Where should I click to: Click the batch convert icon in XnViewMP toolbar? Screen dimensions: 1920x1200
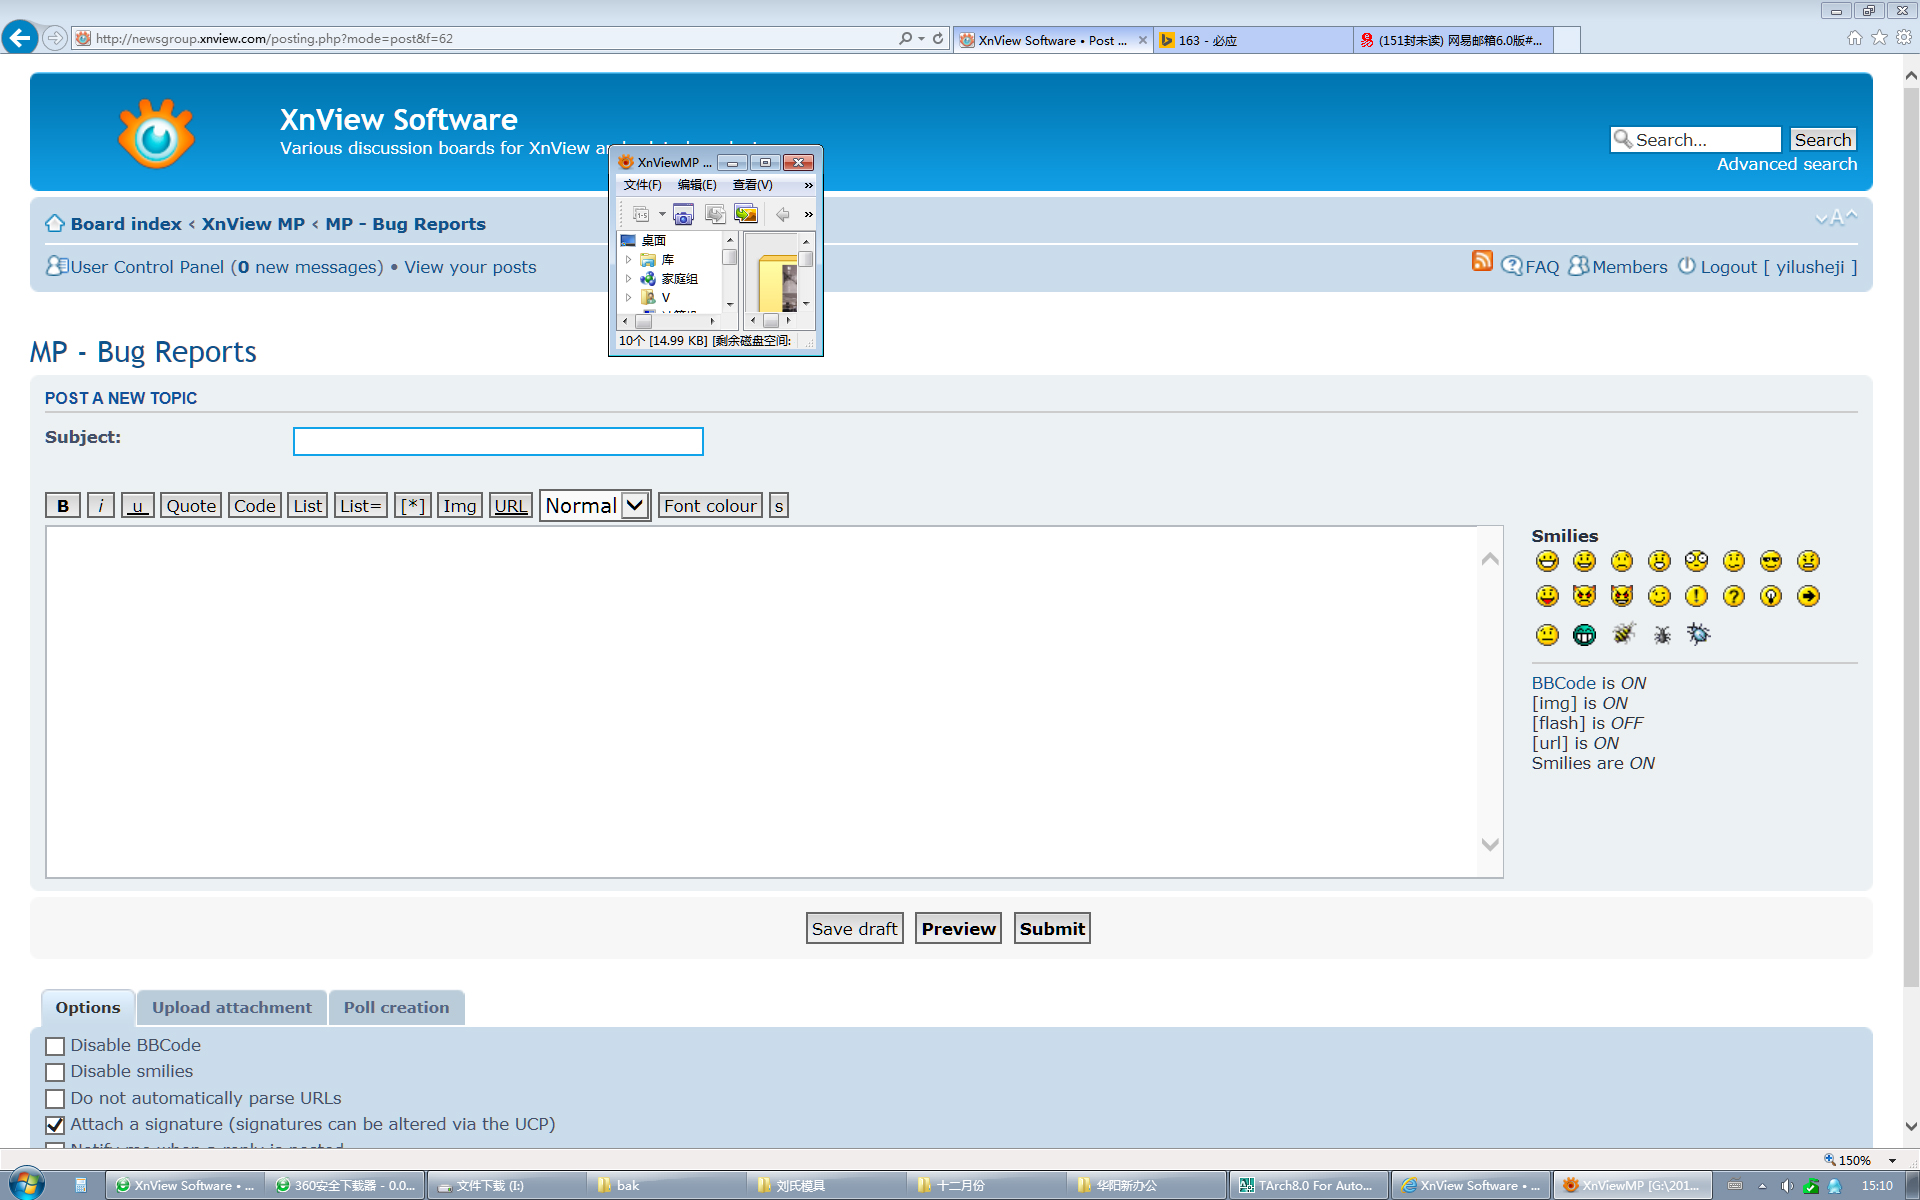click(746, 215)
